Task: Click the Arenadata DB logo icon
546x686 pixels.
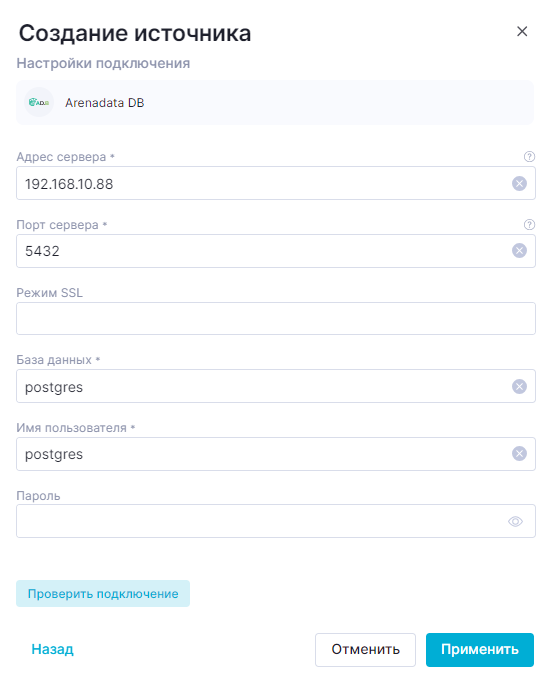Action: [x=39, y=102]
